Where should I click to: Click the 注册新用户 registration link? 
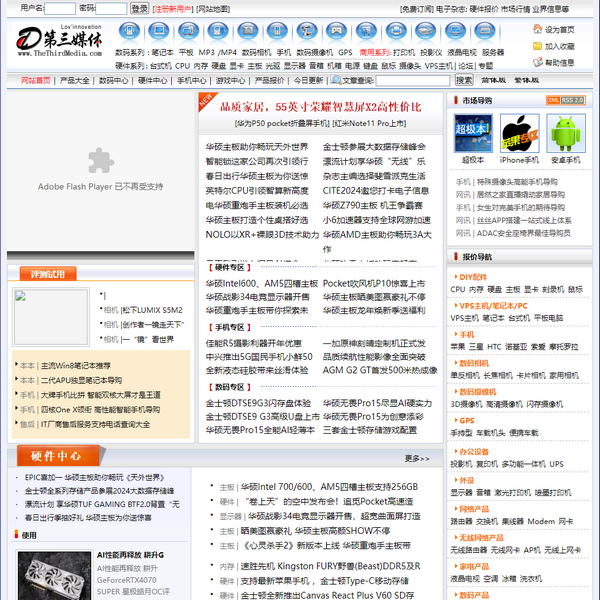point(174,8)
